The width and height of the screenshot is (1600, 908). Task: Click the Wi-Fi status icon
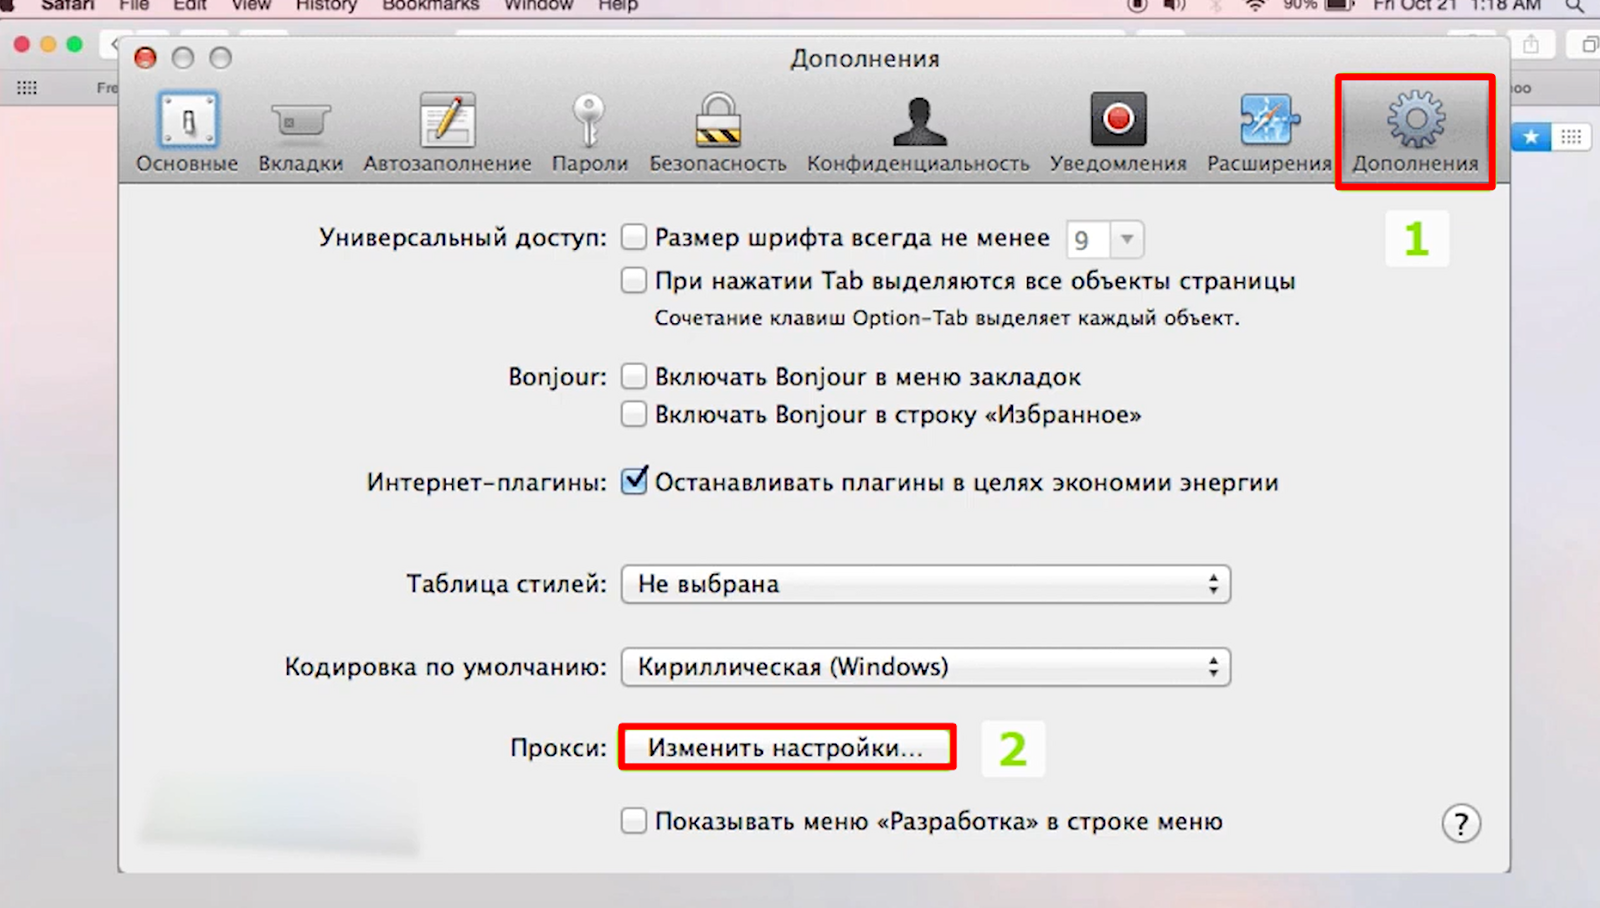point(1255,5)
